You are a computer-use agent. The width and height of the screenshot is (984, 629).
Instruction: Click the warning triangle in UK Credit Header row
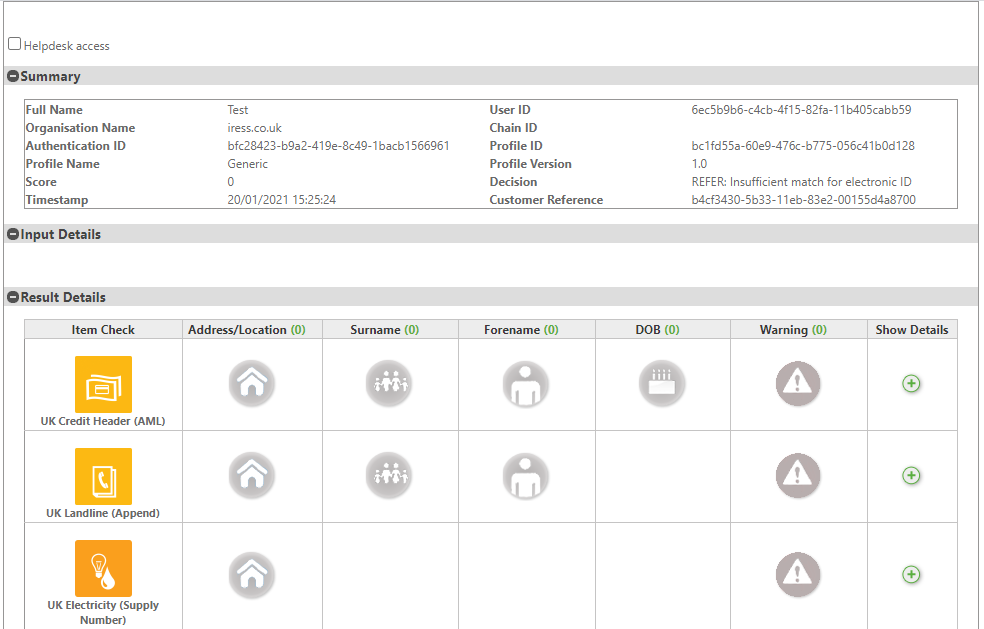pyautogui.click(x=798, y=383)
